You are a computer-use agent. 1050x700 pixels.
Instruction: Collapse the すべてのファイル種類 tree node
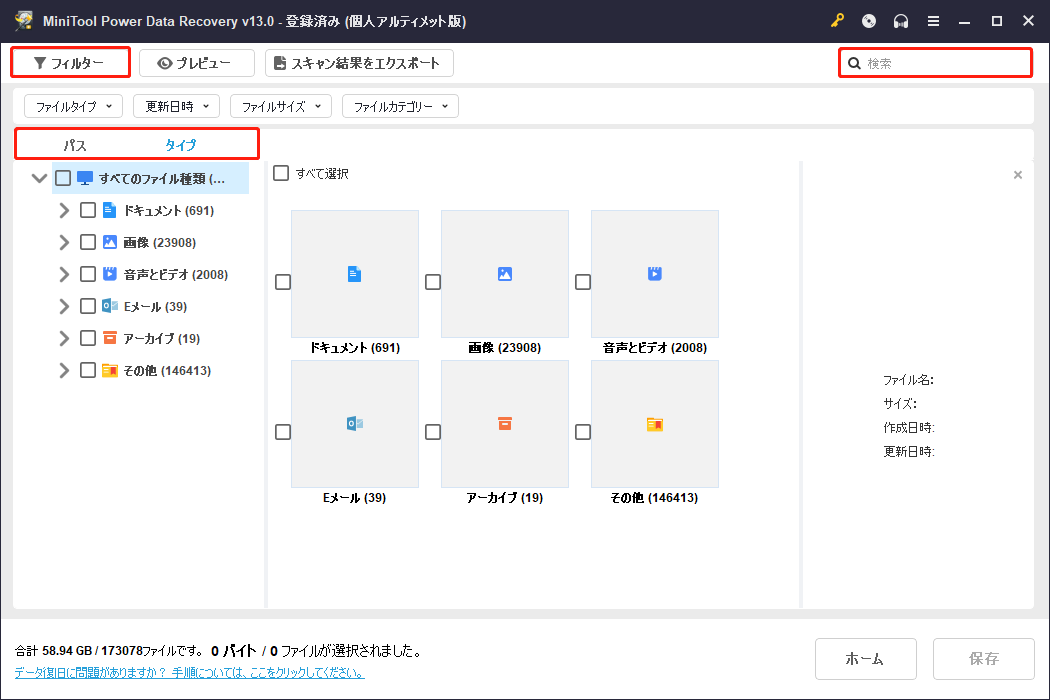pyautogui.click(x=39, y=178)
